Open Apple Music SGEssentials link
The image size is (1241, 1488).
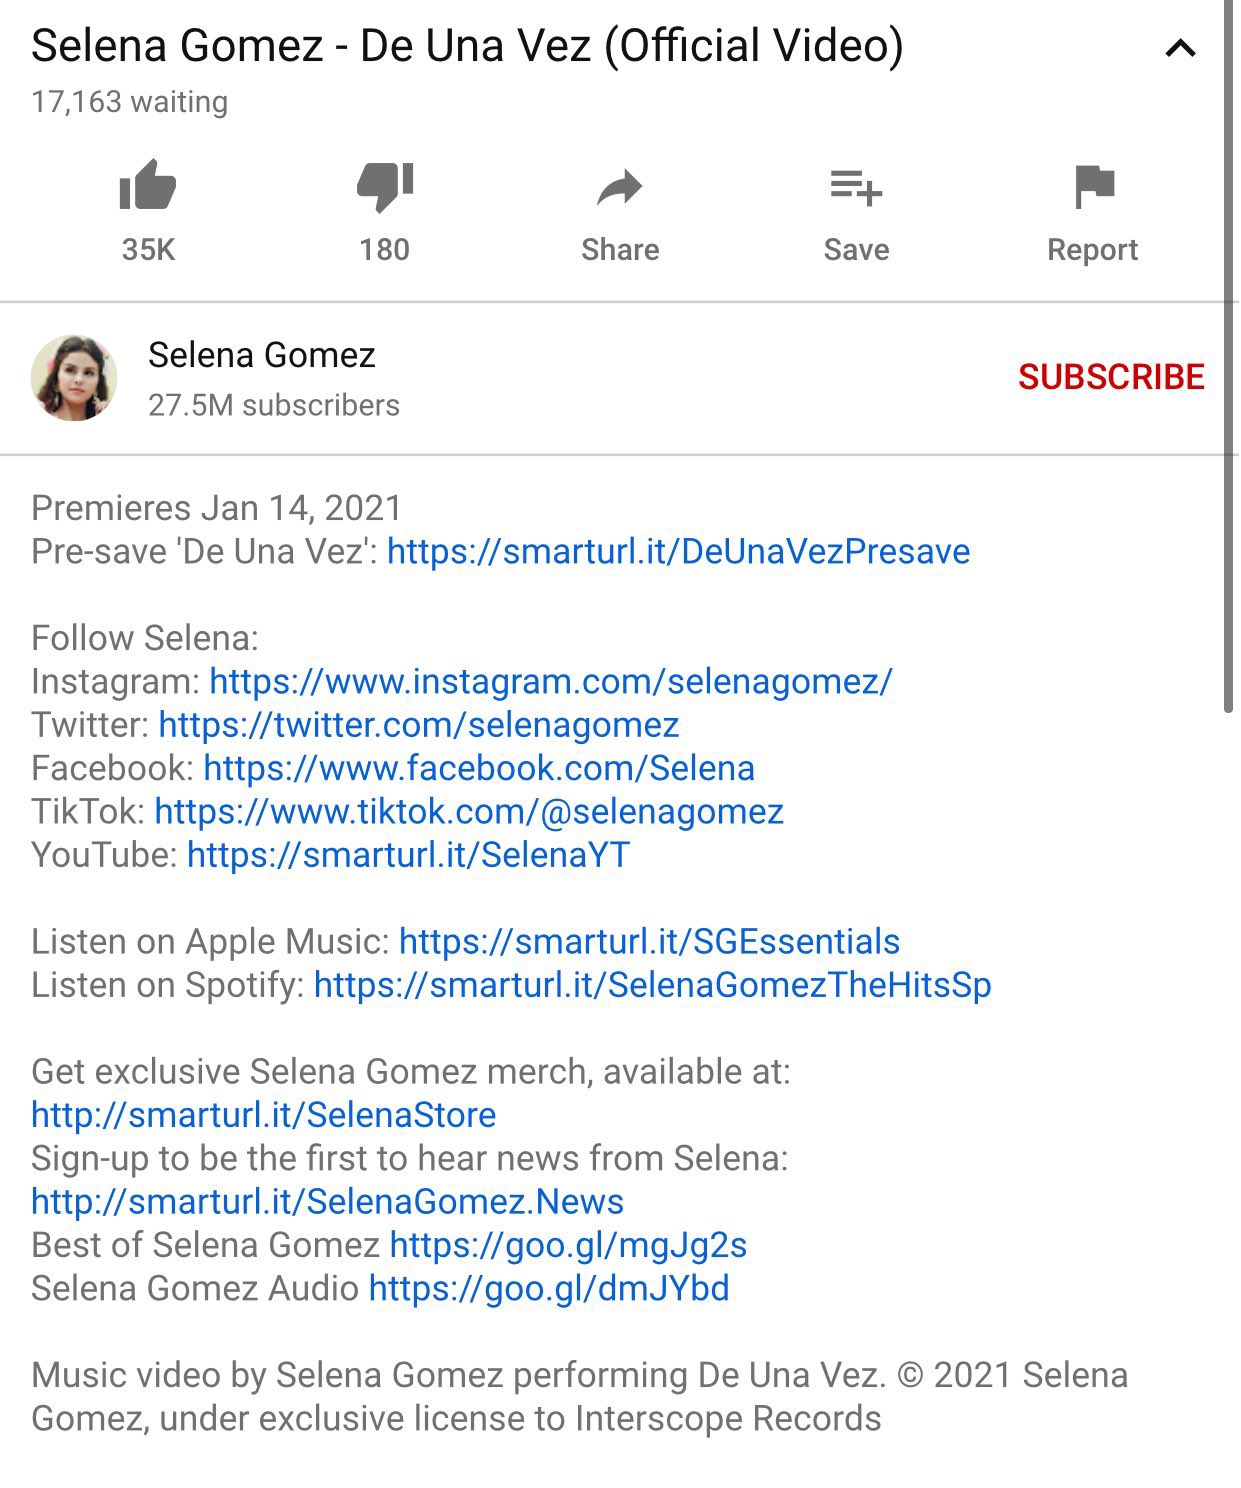tap(649, 941)
